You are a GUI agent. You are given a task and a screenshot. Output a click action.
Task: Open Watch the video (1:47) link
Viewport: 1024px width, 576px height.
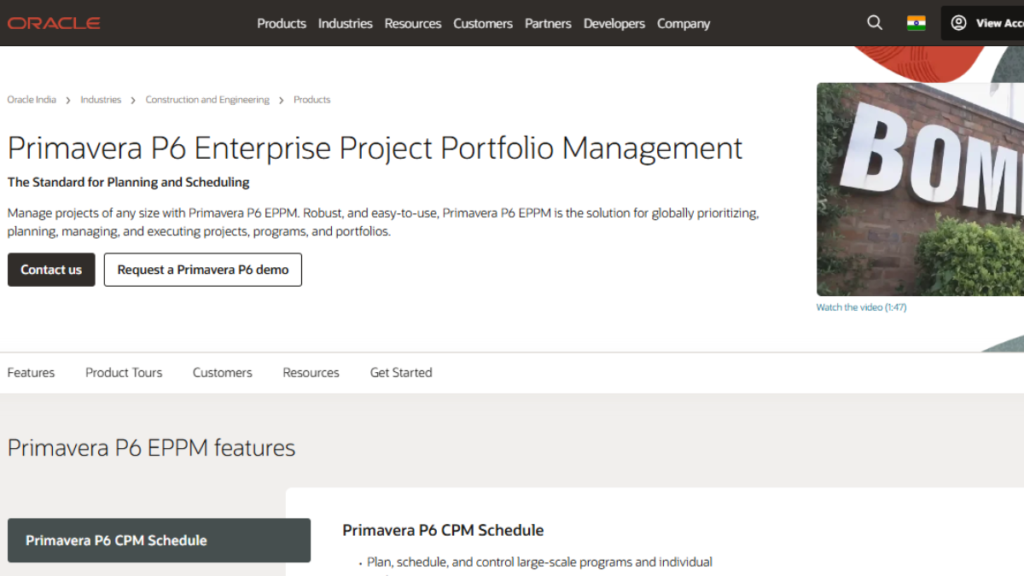[x=859, y=307]
